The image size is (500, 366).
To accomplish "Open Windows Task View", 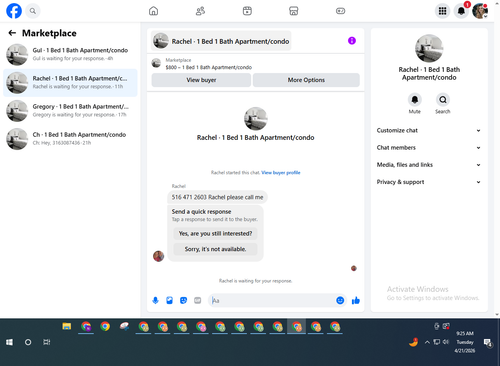I will (x=47, y=342).
